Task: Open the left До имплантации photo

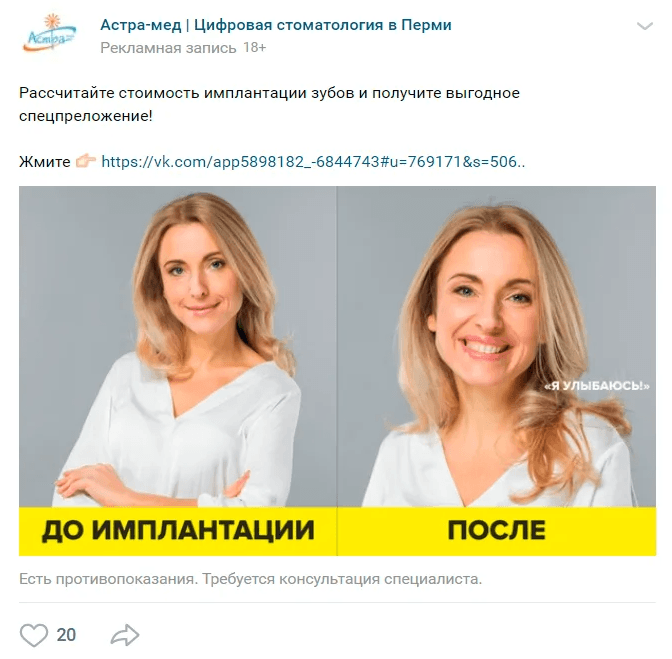Action: [x=178, y=346]
